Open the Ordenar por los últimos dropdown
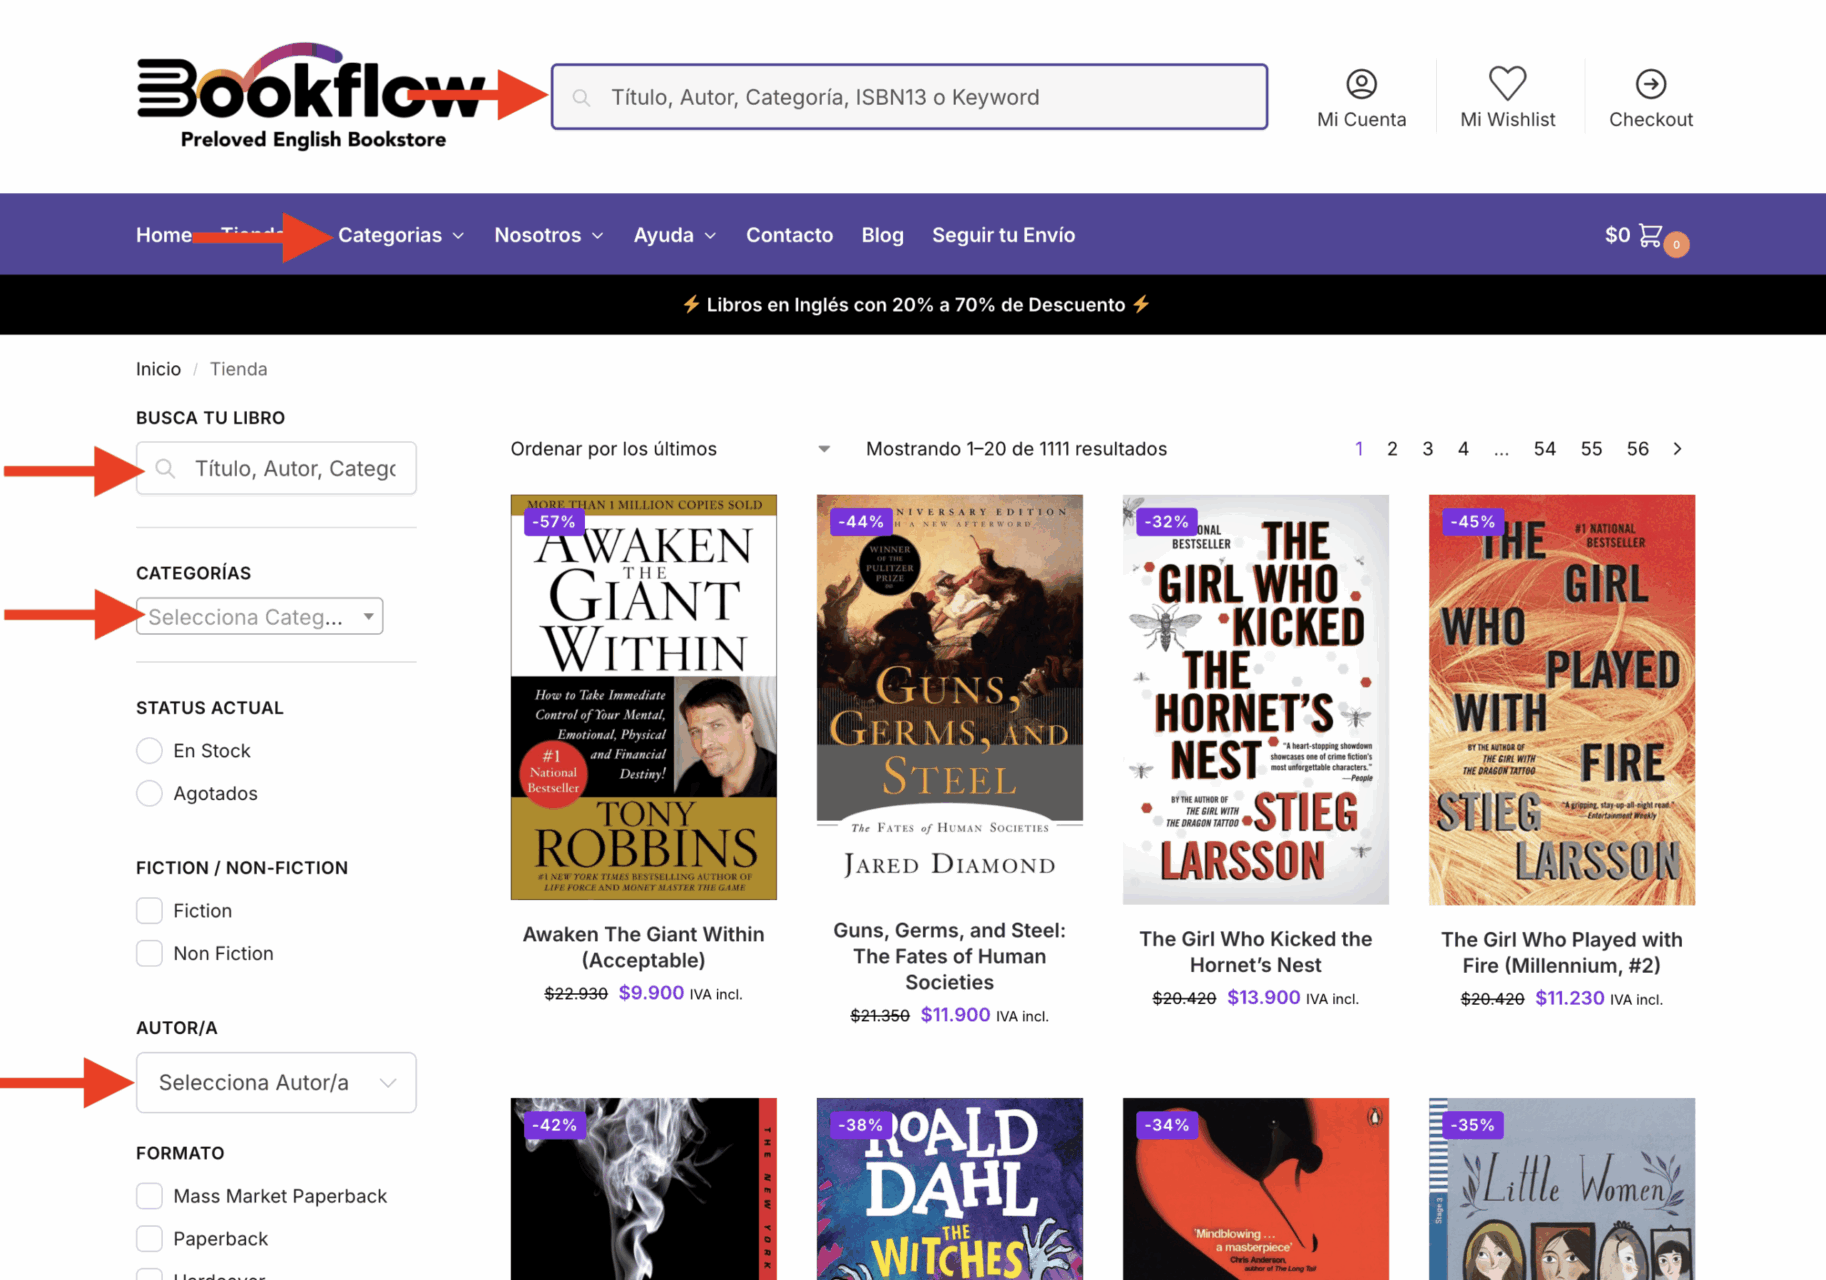The width and height of the screenshot is (1826, 1280). click(670, 449)
